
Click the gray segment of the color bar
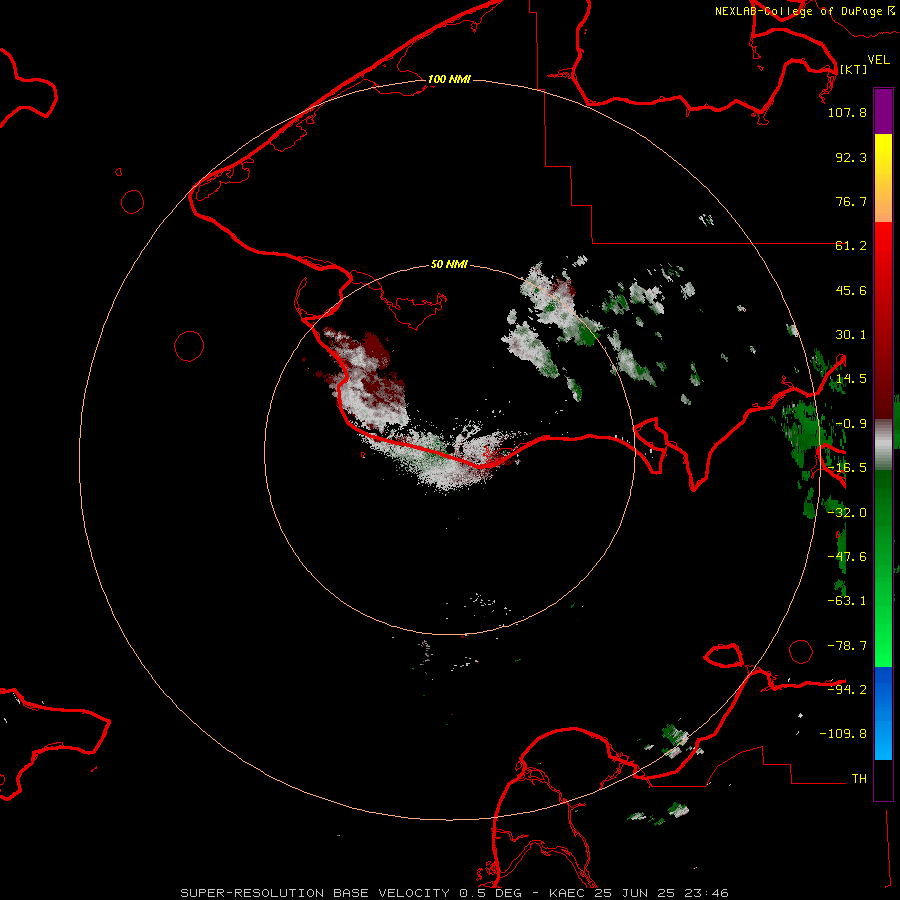pyautogui.click(x=883, y=445)
